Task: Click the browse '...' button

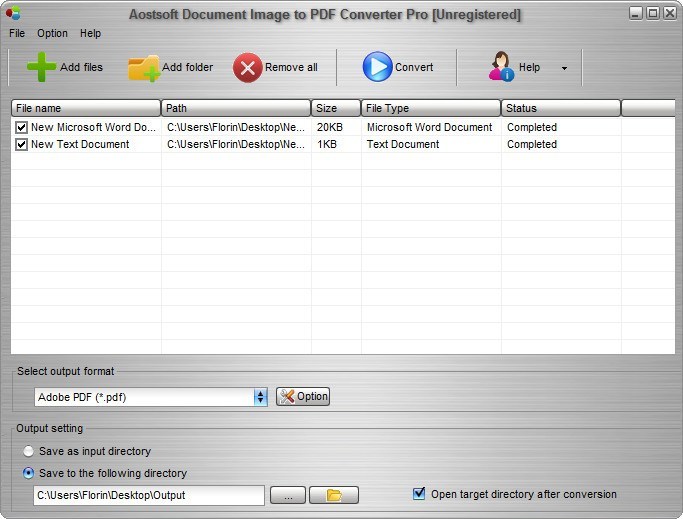Action: click(288, 495)
